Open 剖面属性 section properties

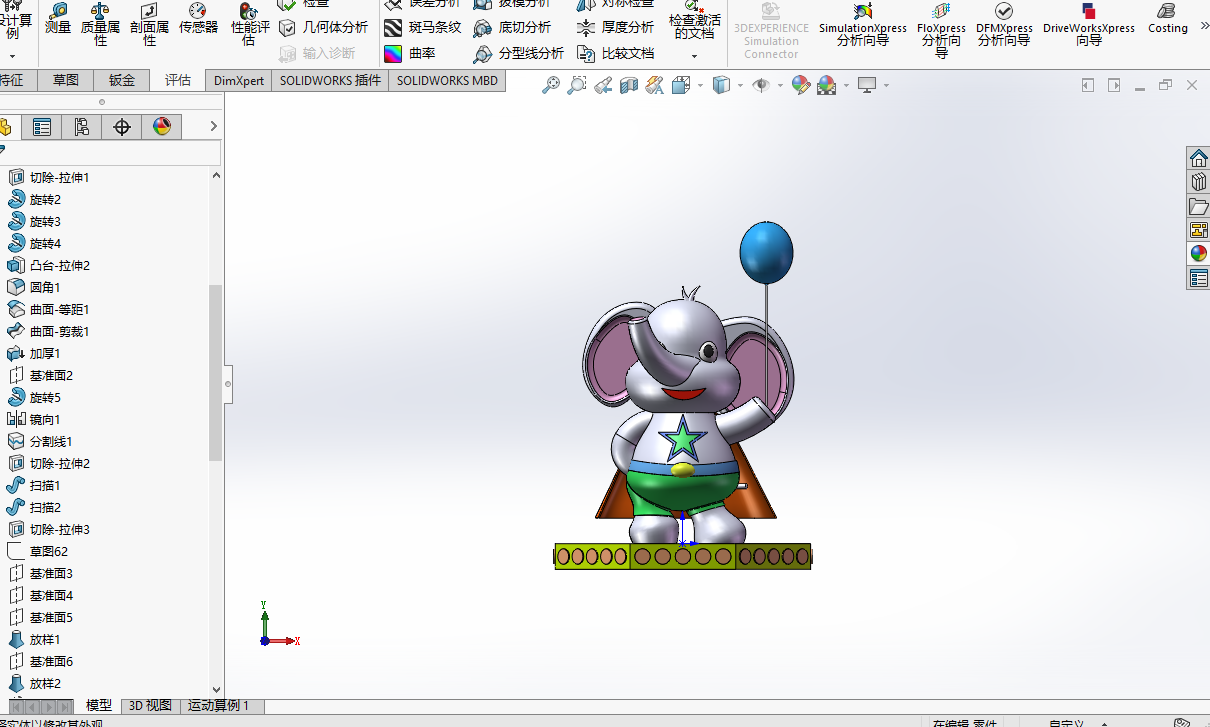click(149, 24)
